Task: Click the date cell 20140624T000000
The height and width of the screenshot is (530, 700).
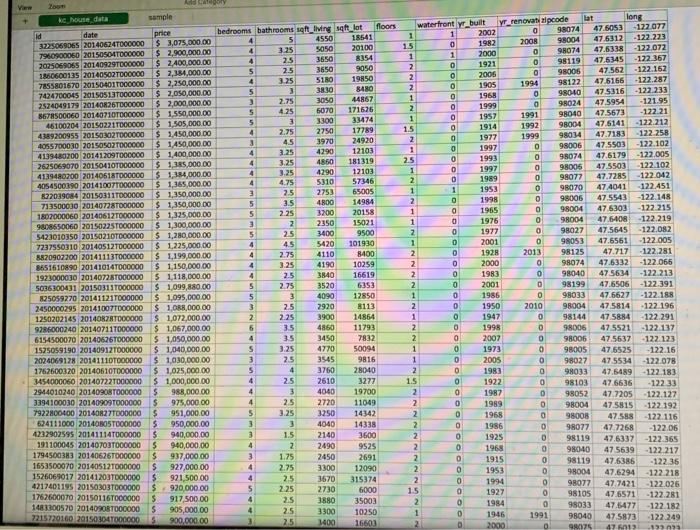Action: tap(116, 44)
